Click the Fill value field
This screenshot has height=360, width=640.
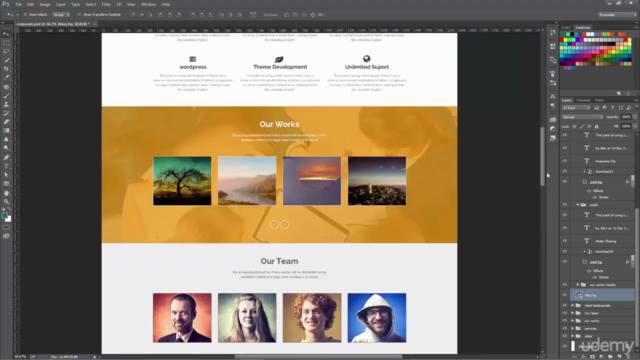pyautogui.click(x=626, y=126)
